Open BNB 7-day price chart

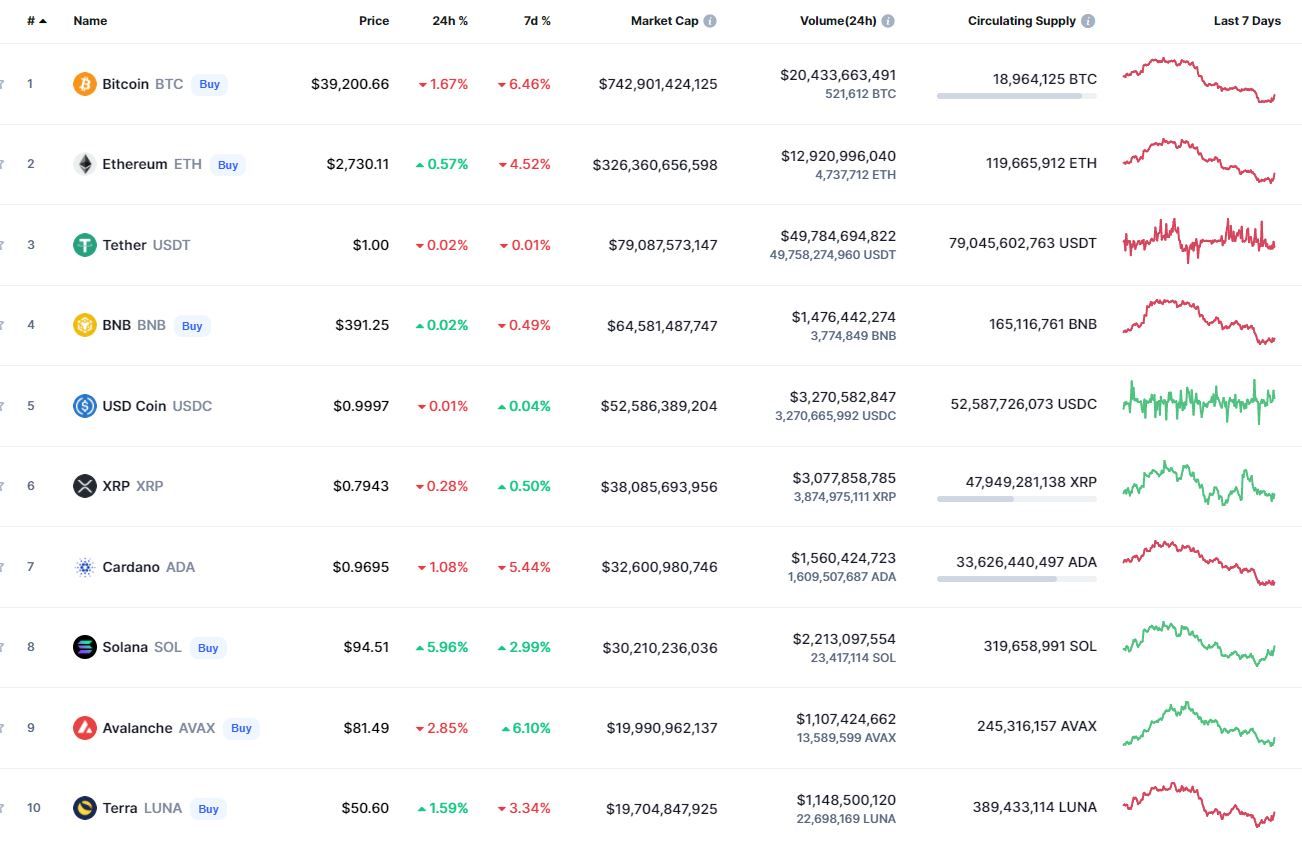click(x=1199, y=322)
